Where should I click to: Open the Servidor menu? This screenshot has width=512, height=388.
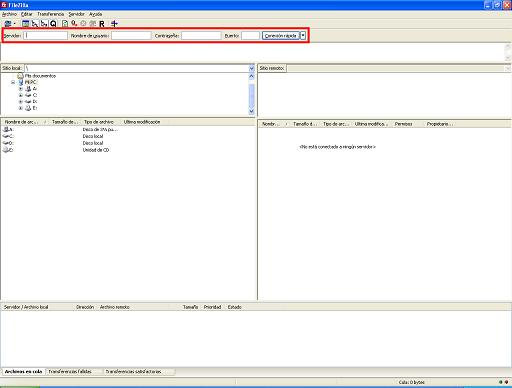(x=76, y=14)
